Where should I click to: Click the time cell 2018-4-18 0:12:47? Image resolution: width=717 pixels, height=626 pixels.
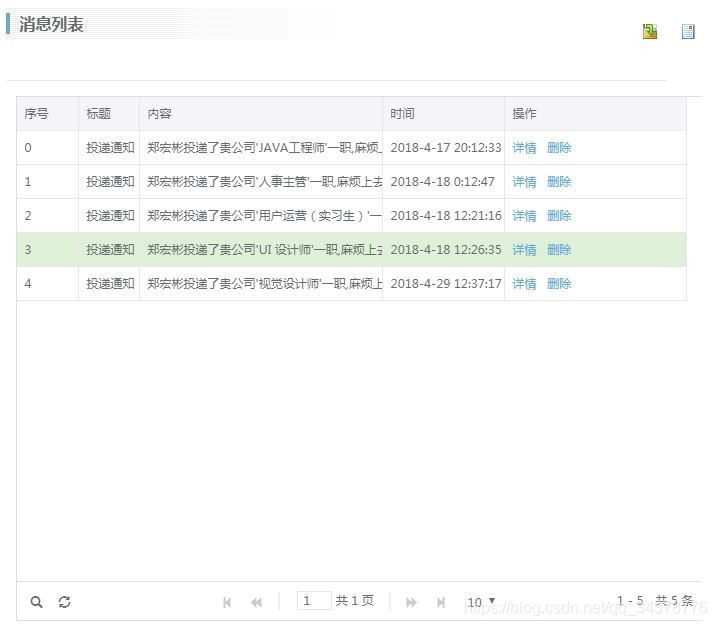click(x=442, y=182)
